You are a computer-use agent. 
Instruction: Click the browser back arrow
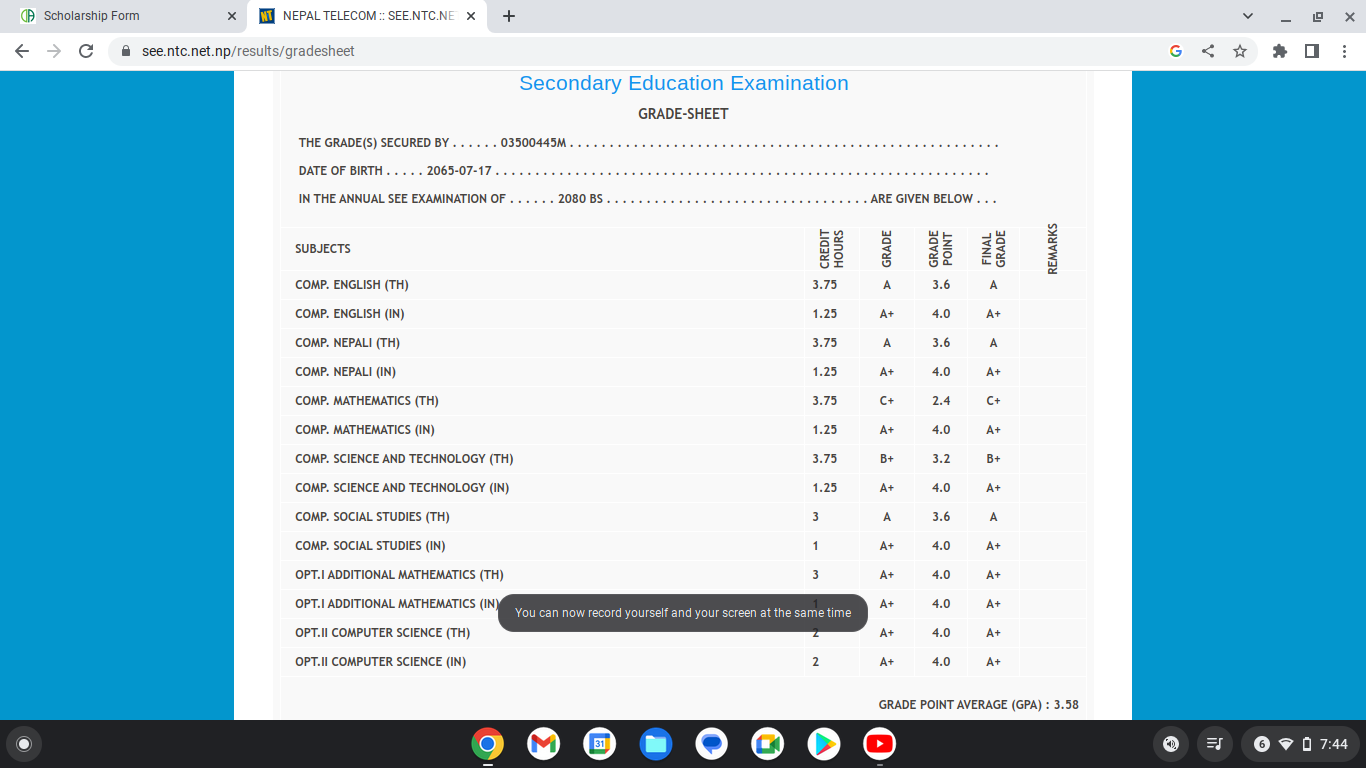point(22,51)
